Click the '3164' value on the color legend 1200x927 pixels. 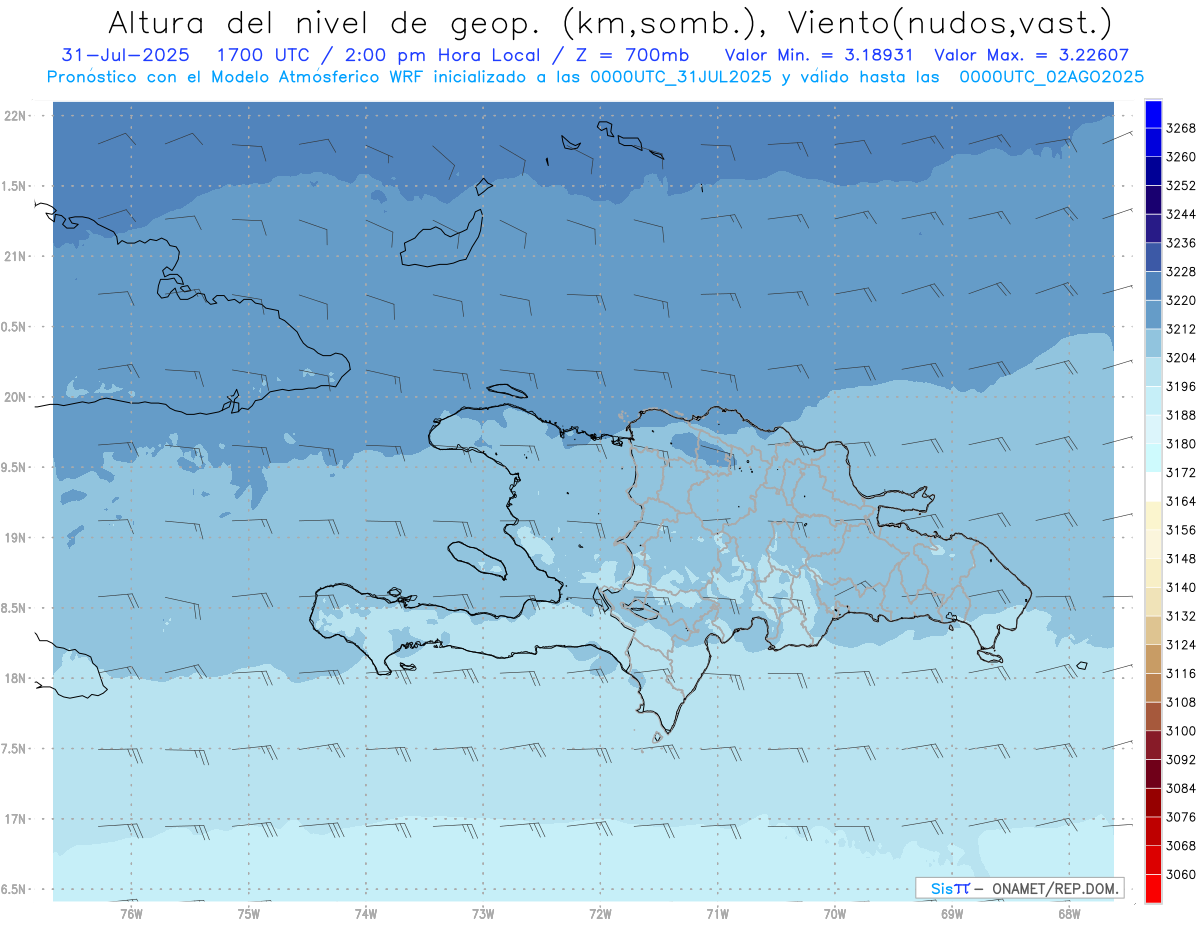[x=1181, y=501]
